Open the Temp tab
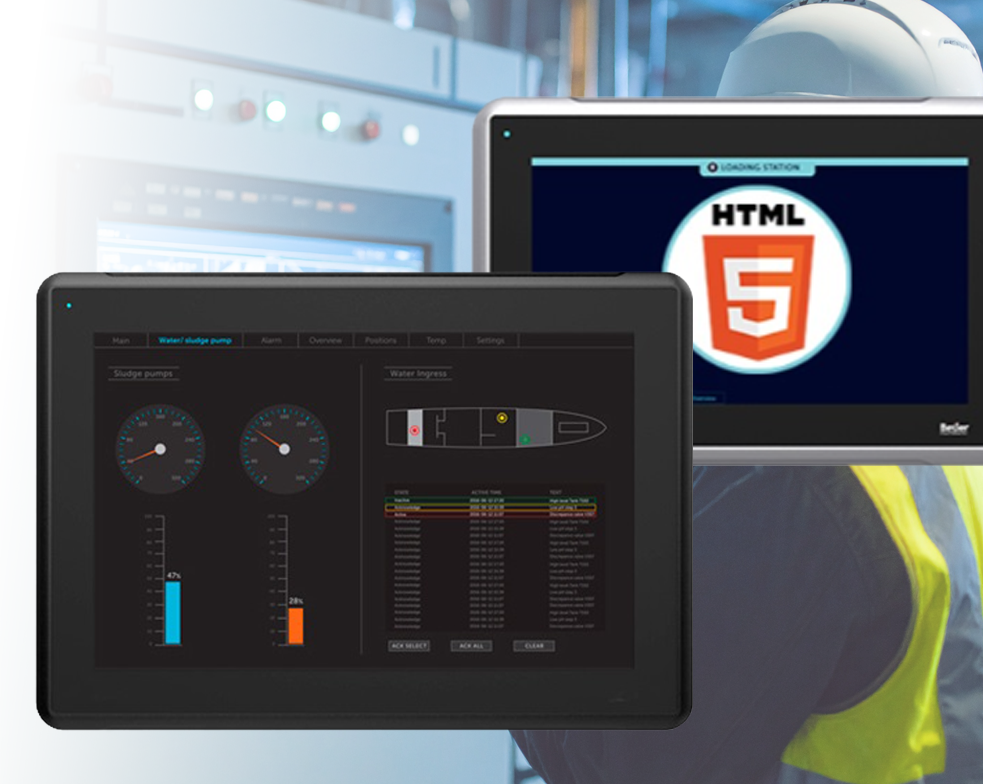The height and width of the screenshot is (784, 983). (x=436, y=340)
